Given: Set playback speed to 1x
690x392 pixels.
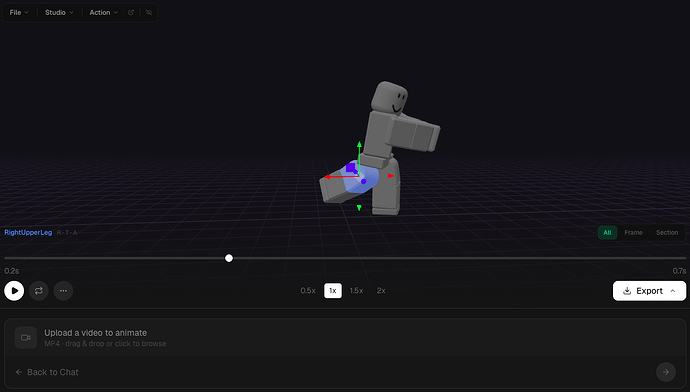Looking at the screenshot, I should [333, 291].
